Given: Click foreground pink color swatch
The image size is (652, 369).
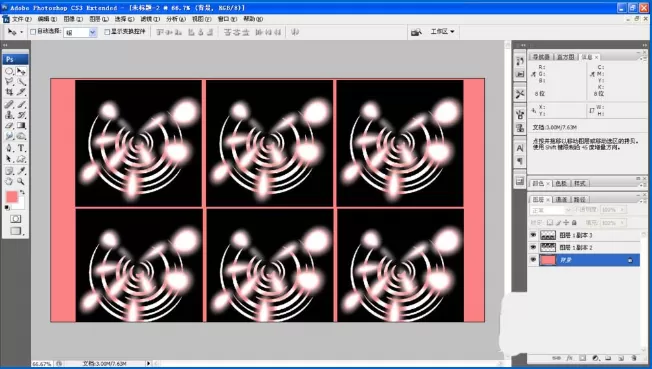Looking at the screenshot, I should (12, 197).
